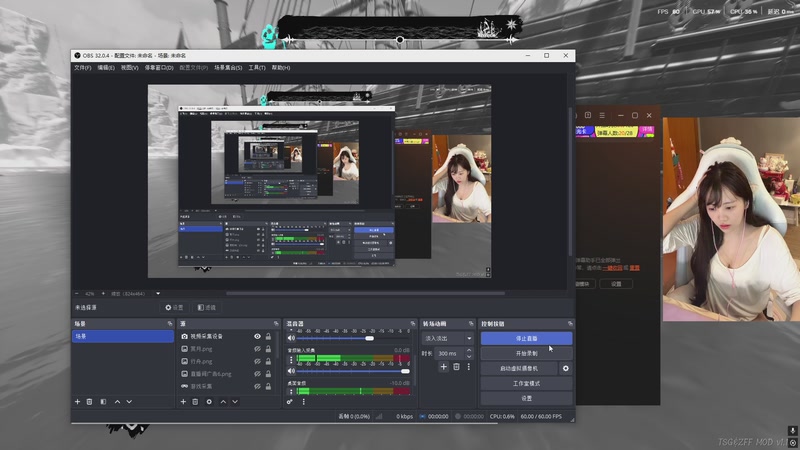This screenshot has height=450, width=800.
Task: Move the source up with the arrow
Action: pos(223,402)
